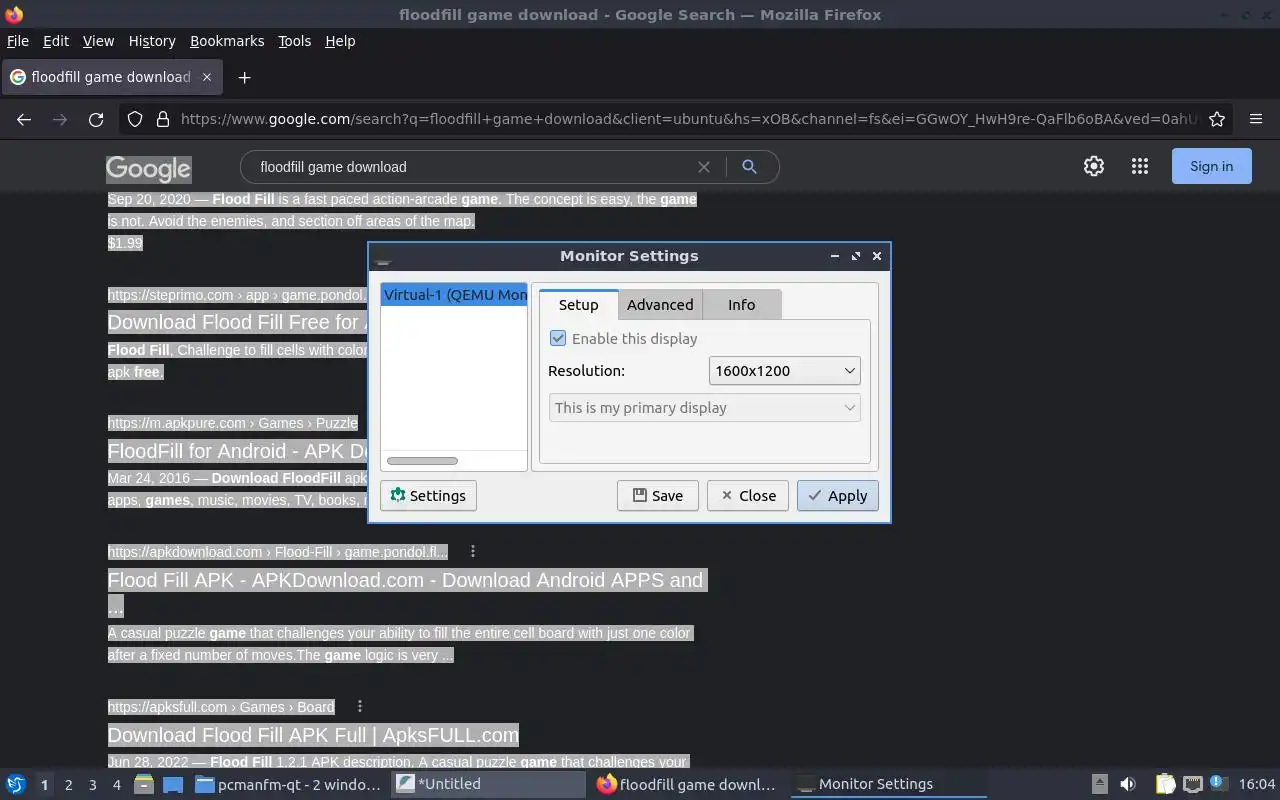Open Flood Fill APK APKDownload.com result
The image size is (1280, 800).
coord(405,593)
